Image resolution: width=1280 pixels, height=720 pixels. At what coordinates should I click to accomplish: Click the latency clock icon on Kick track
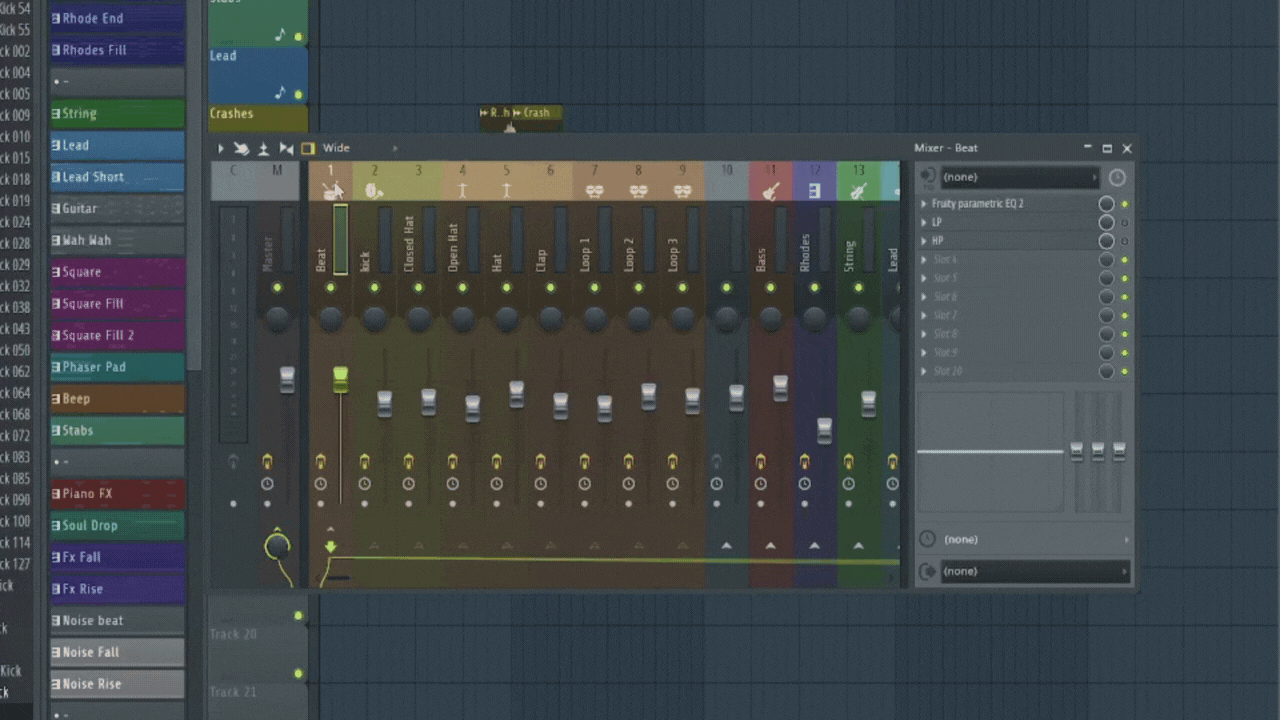point(364,484)
